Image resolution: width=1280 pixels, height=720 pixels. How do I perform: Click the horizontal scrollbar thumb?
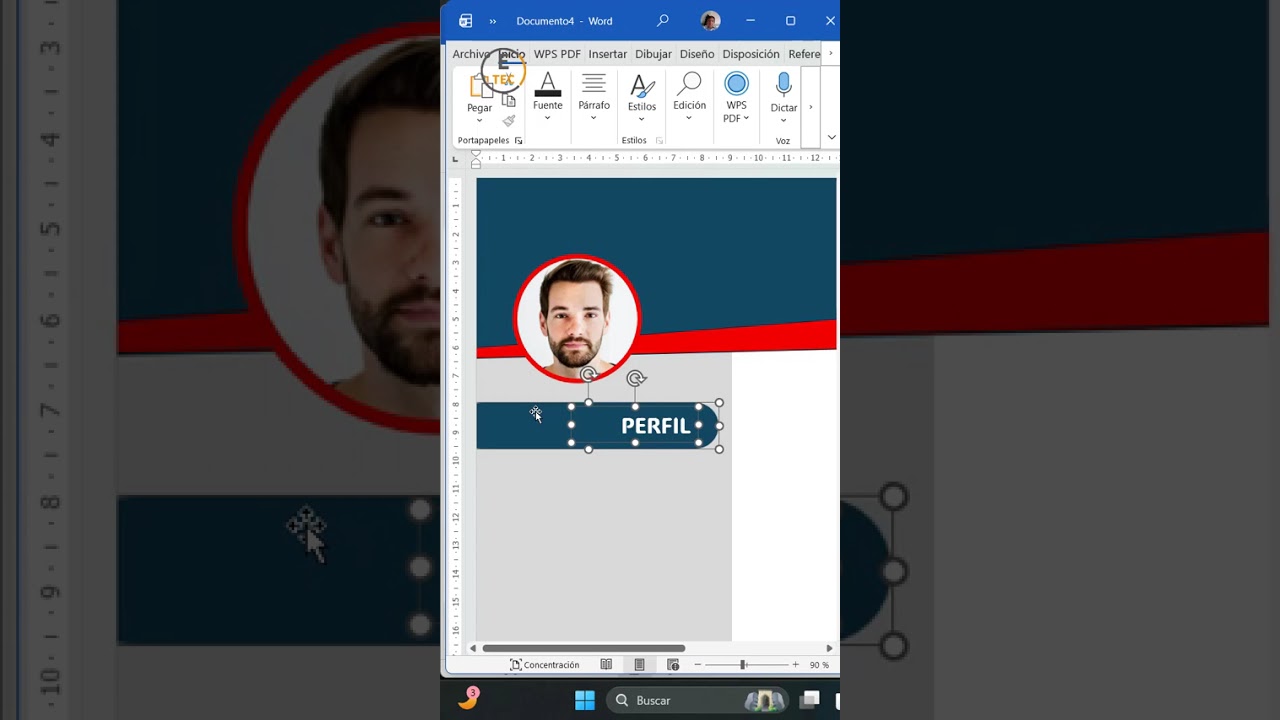coord(584,648)
